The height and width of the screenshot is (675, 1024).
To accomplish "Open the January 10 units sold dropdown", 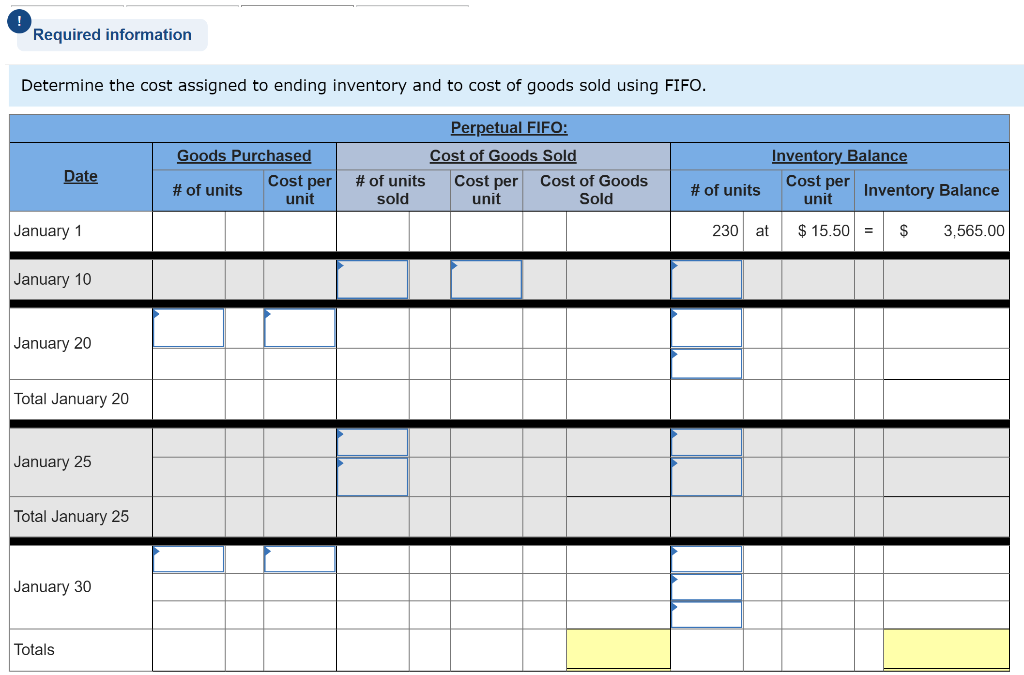I will (372, 279).
